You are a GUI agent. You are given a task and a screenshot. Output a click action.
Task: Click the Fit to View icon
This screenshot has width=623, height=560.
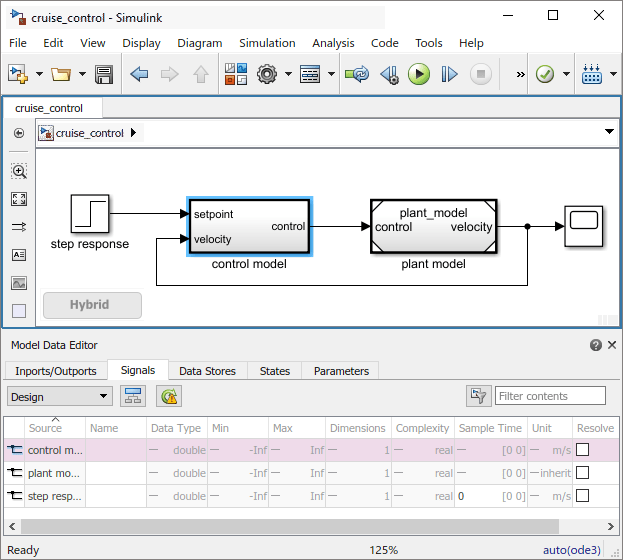coord(19,199)
